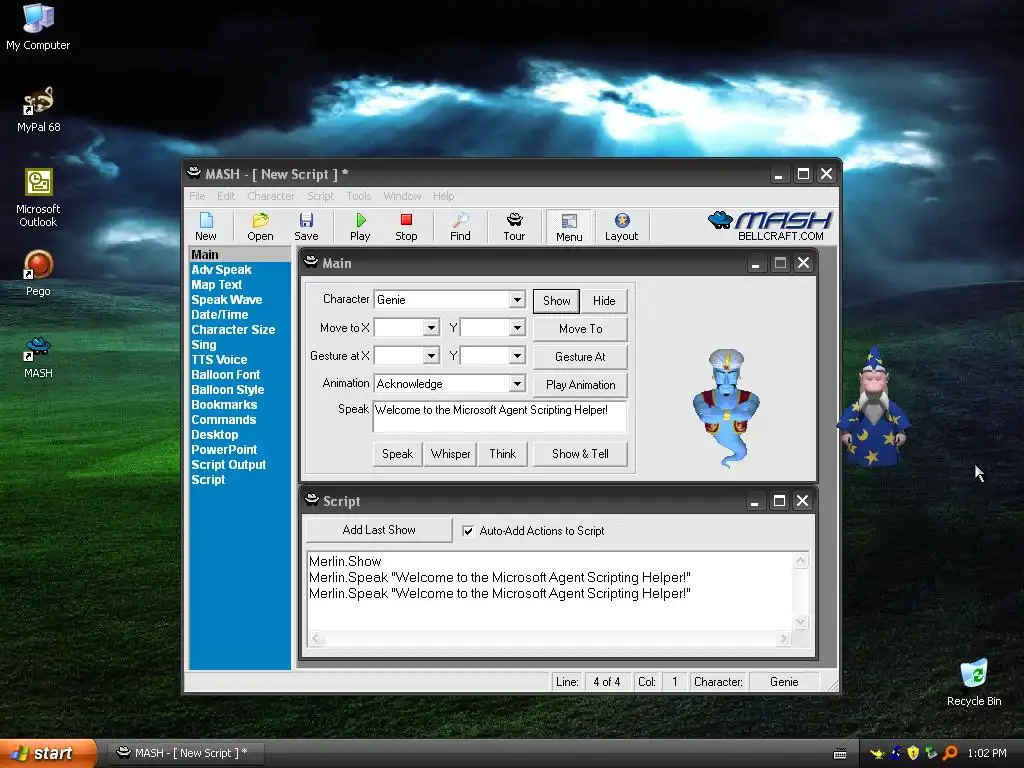Select Adv Speak in the sidebar
This screenshot has height=768, width=1024.
point(221,269)
